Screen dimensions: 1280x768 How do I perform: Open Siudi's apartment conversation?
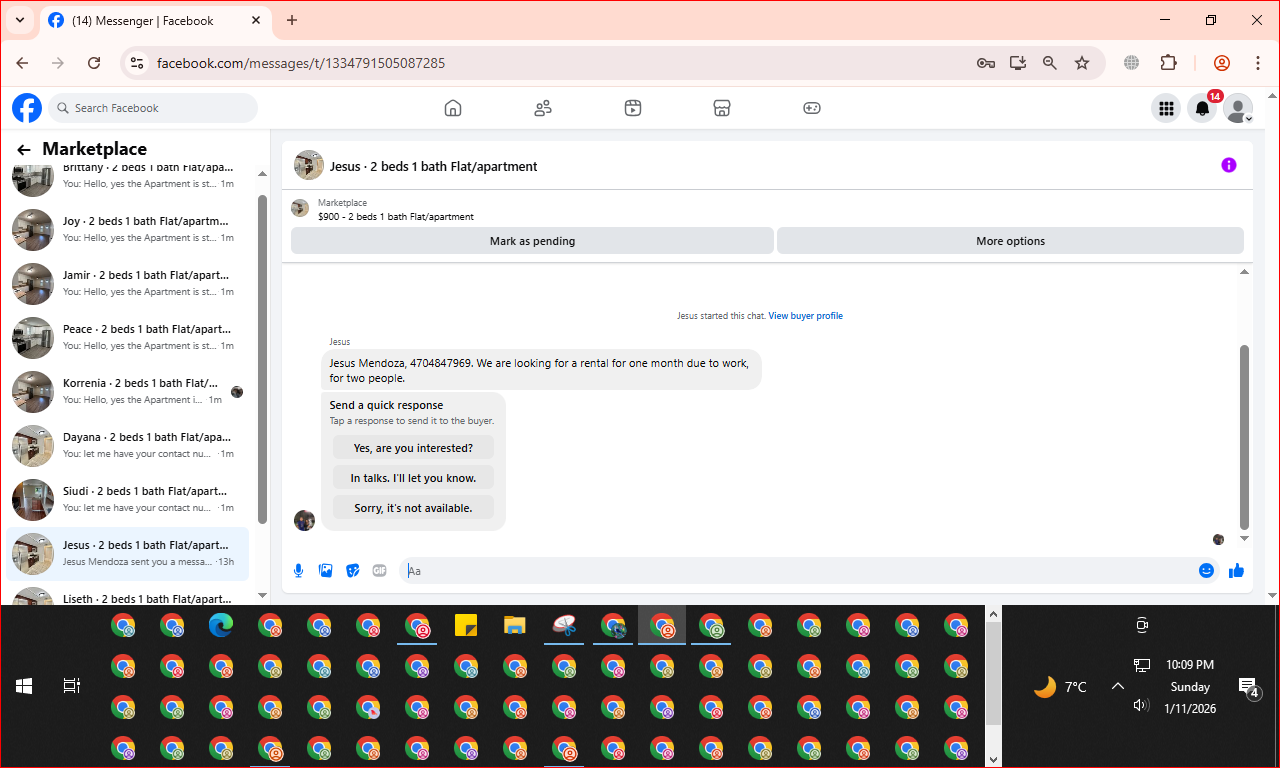coord(128,500)
